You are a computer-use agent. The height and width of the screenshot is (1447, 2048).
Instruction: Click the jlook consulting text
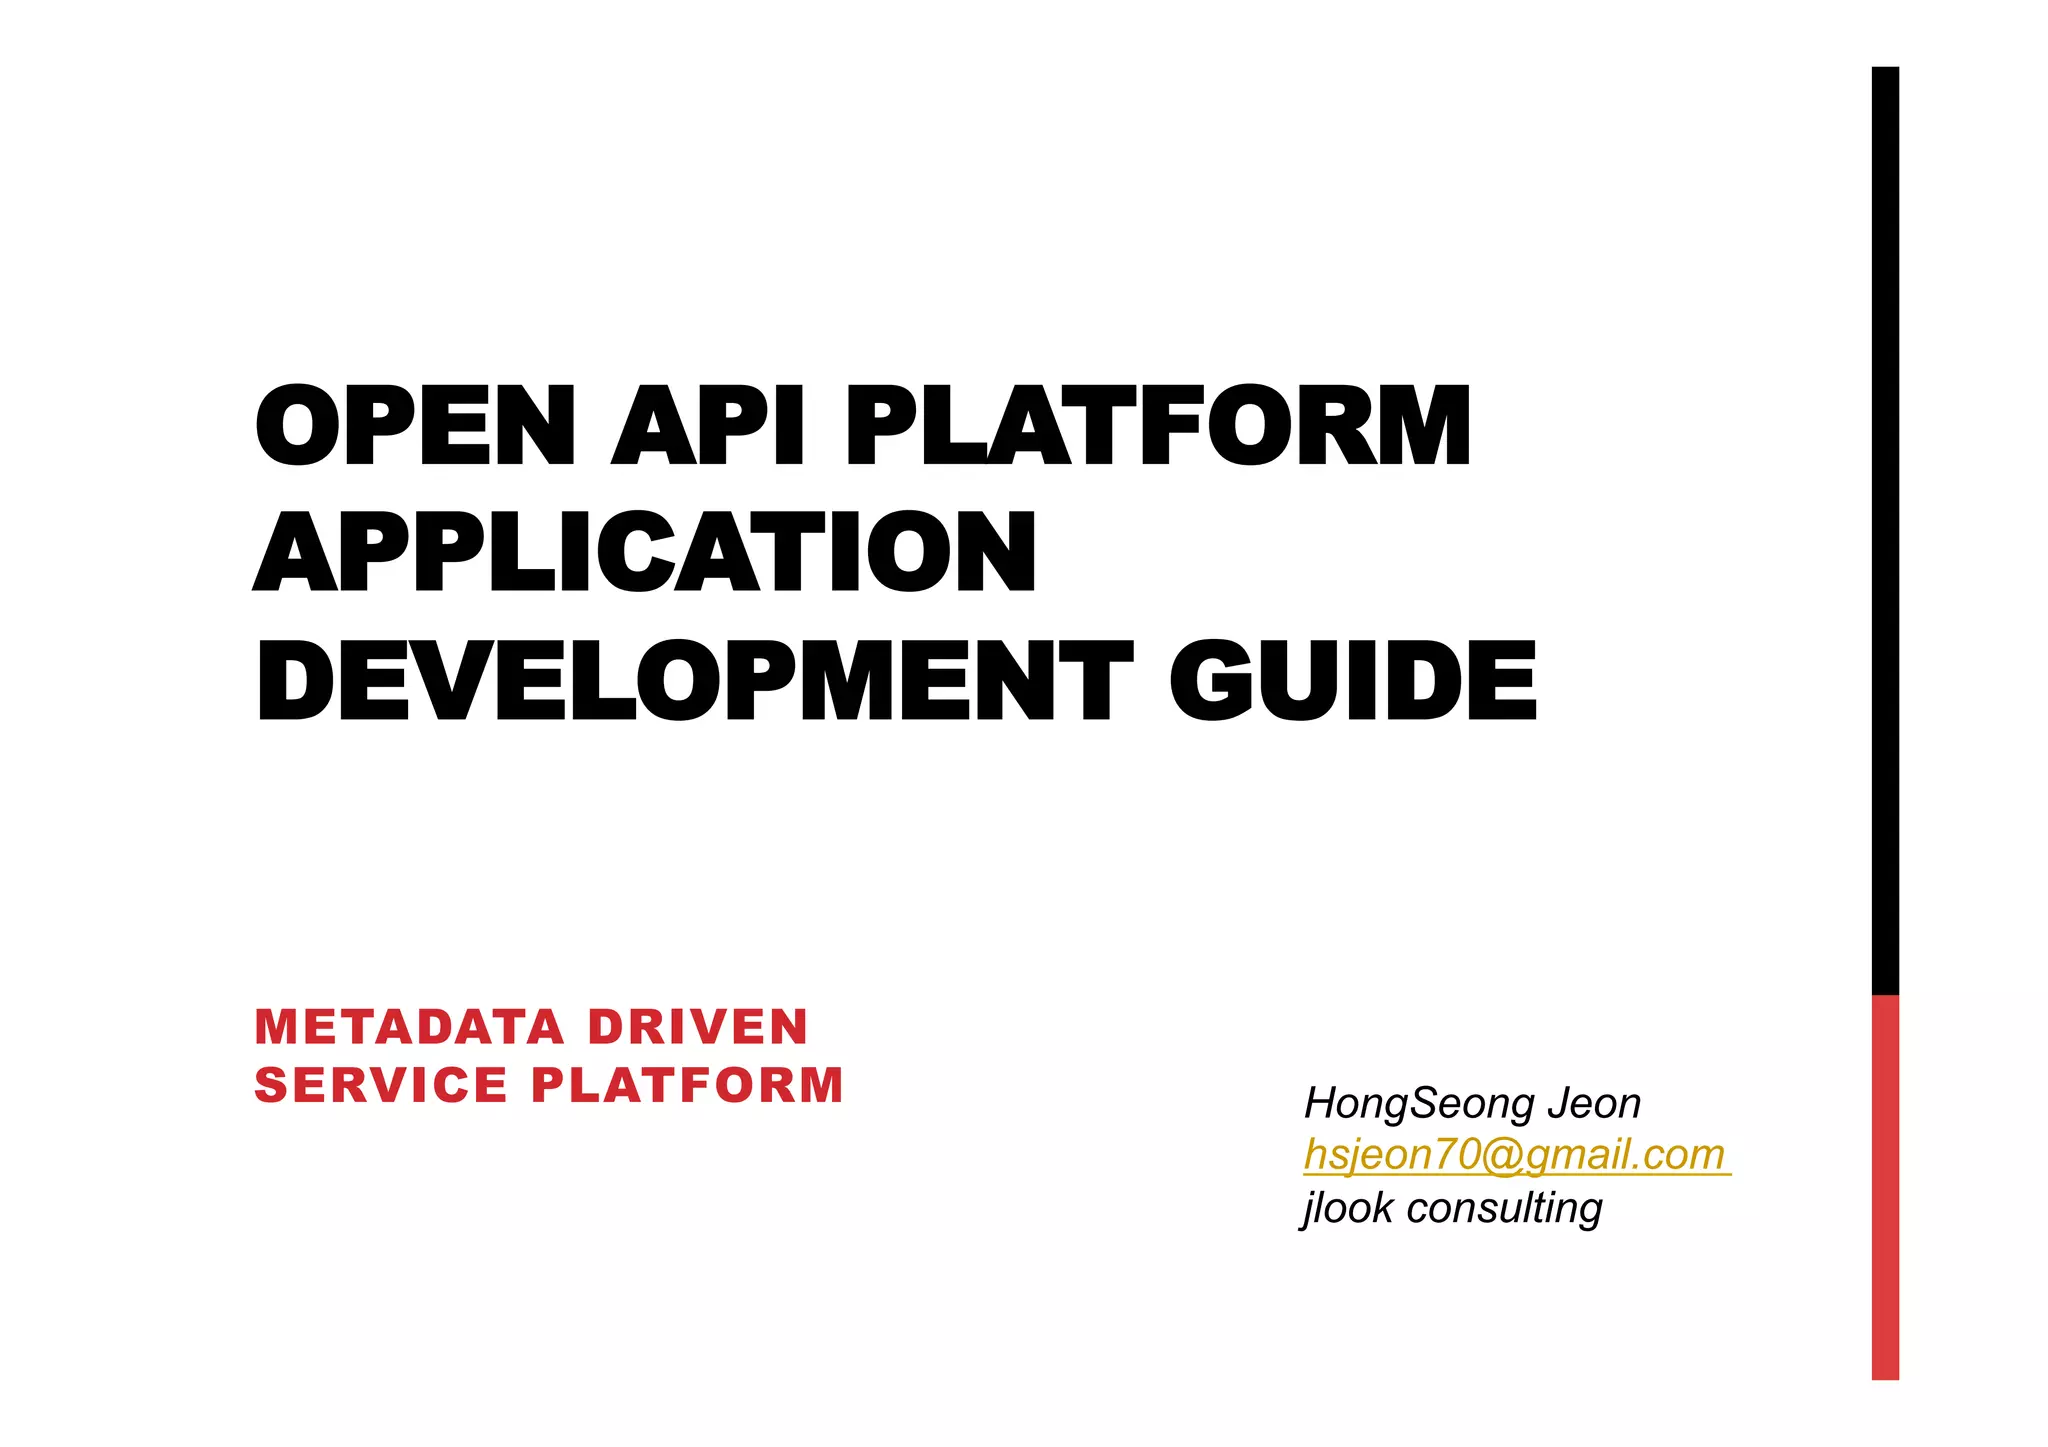pyautogui.click(x=1452, y=1208)
